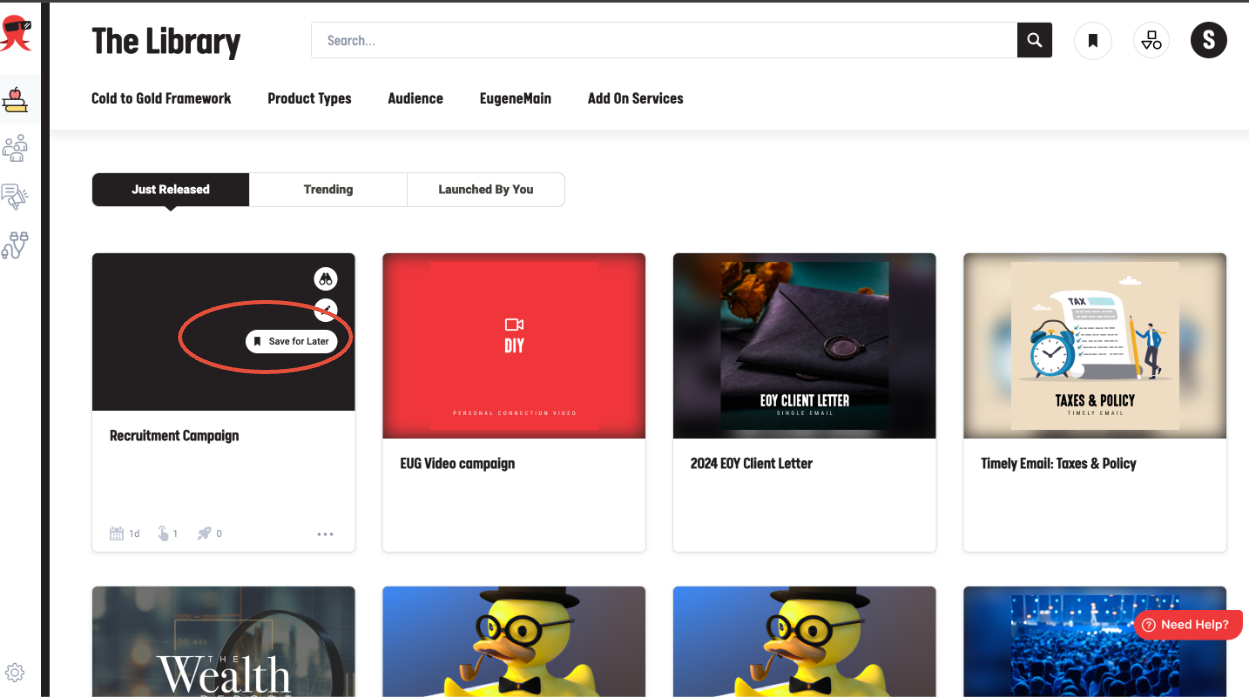Viewport: 1249px width, 697px height.
Task: Click binoculars preview icon on Recruitment Campaign
Action: point(325,279)
